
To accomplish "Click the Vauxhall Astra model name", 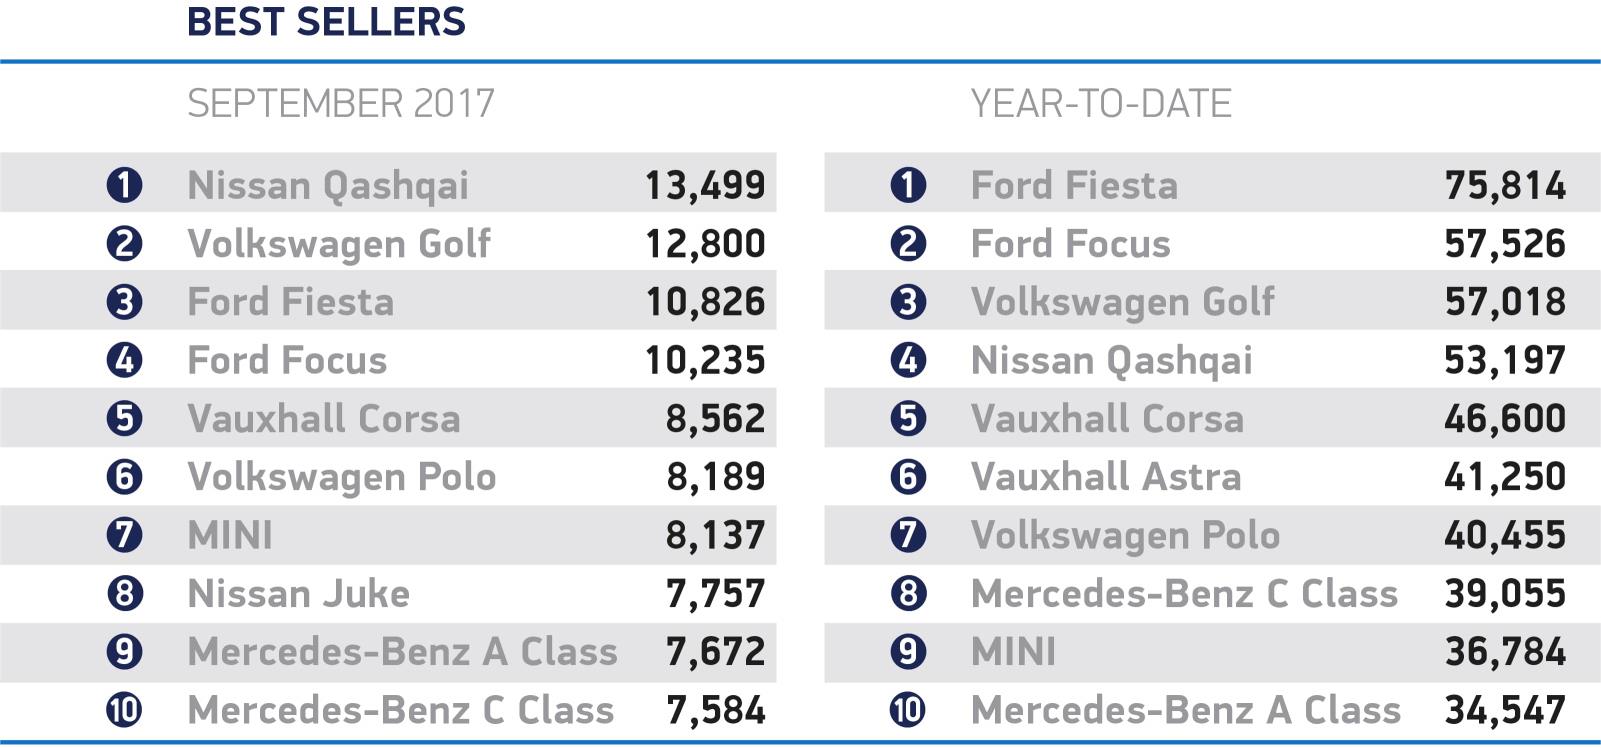I will (x=1106, y=477).
